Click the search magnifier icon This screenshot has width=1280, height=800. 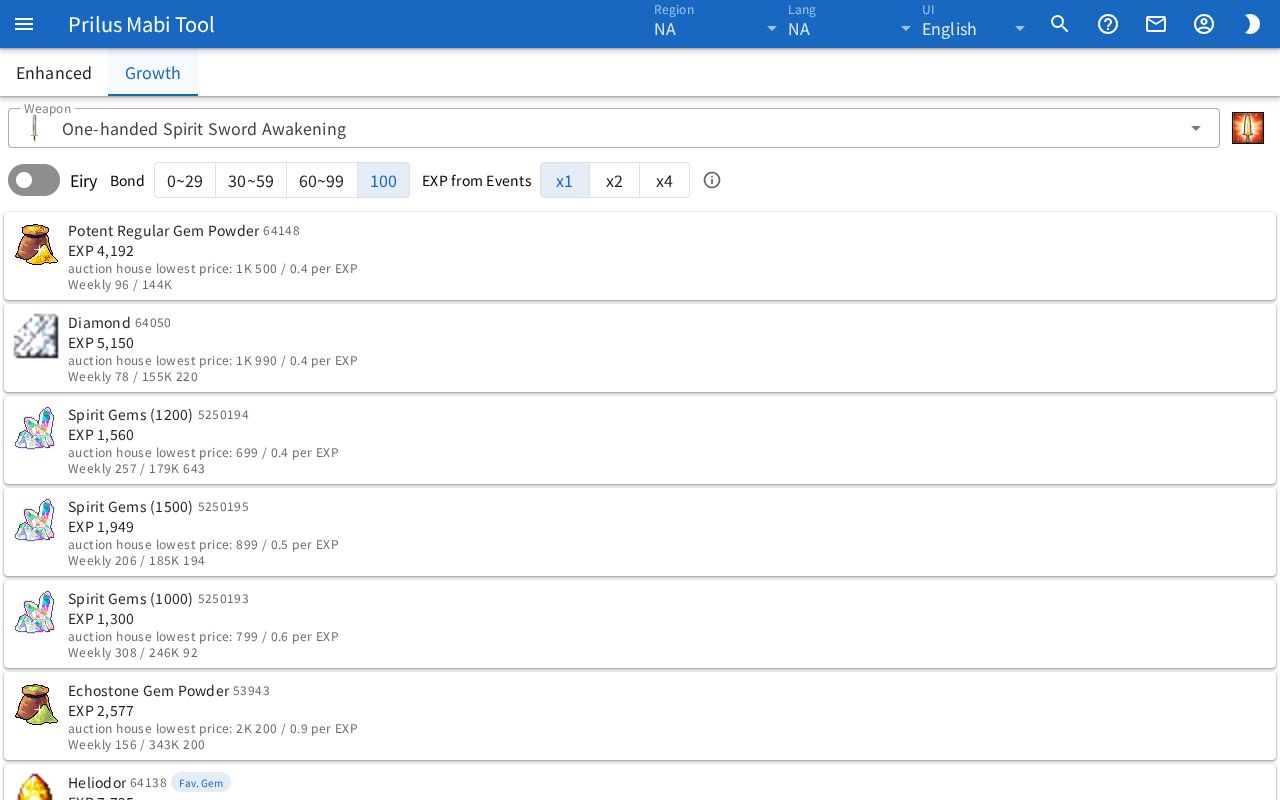(1060, 24)
